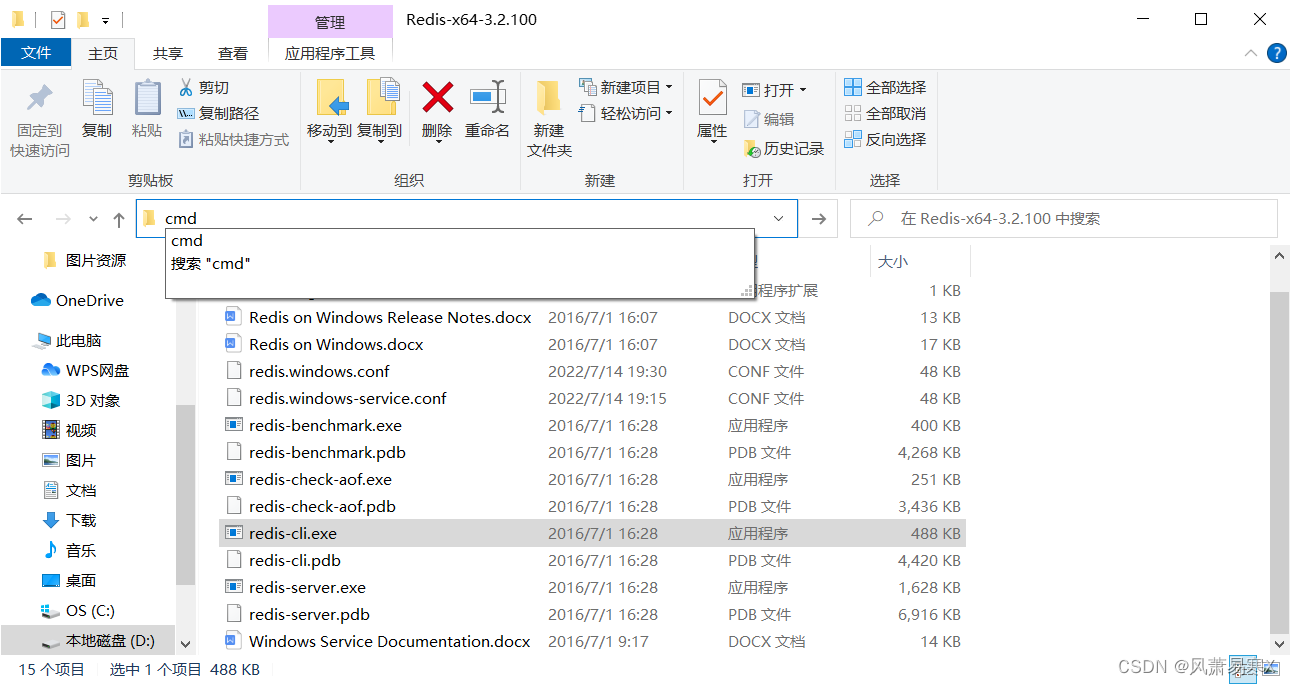Select the Manage (管理) contextual tab

point(330,21)
